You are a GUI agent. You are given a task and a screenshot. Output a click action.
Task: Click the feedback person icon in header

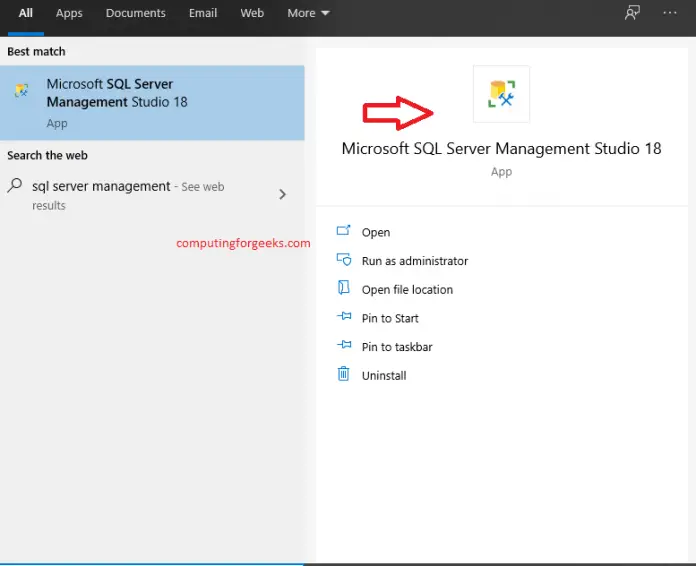pyautogui.click(x=632, y=13)
